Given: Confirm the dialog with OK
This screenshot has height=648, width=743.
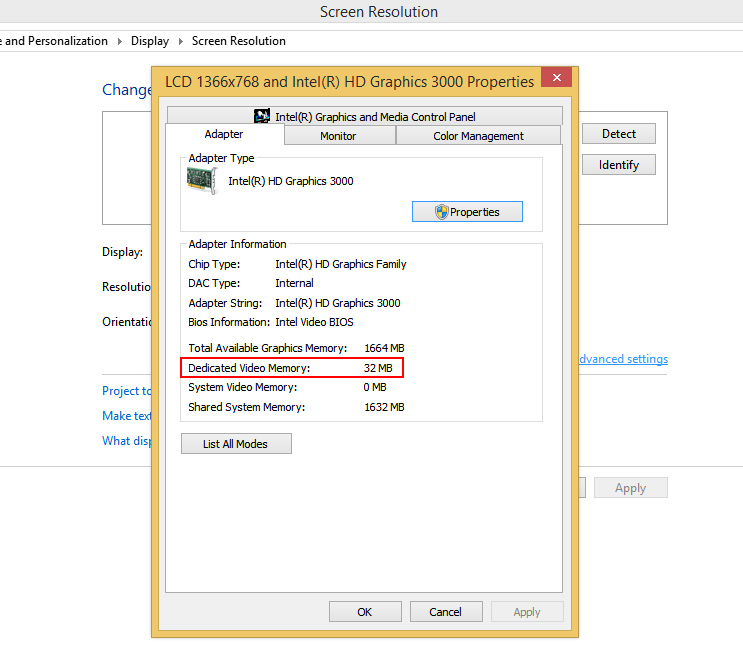Looking at the screenshot, I should [x=365, y=612].
